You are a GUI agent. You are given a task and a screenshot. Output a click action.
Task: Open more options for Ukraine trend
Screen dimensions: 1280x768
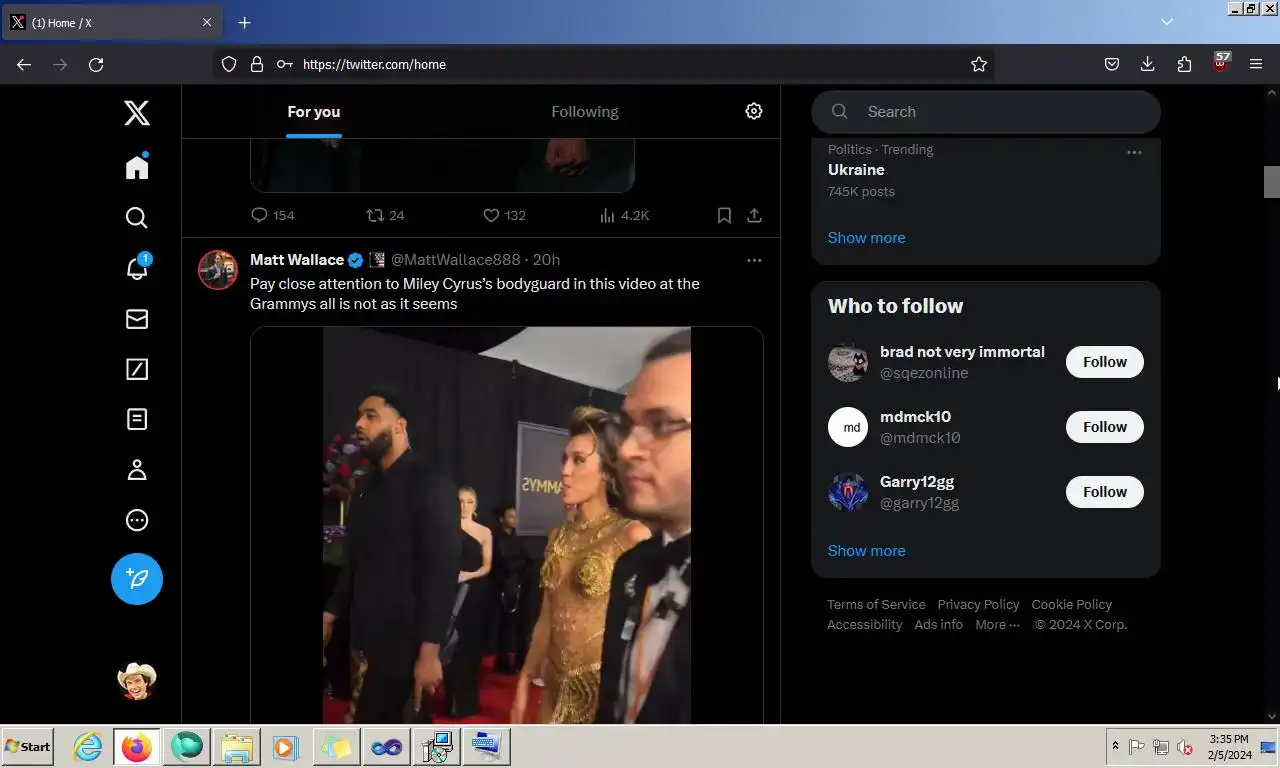[1134, 152]
